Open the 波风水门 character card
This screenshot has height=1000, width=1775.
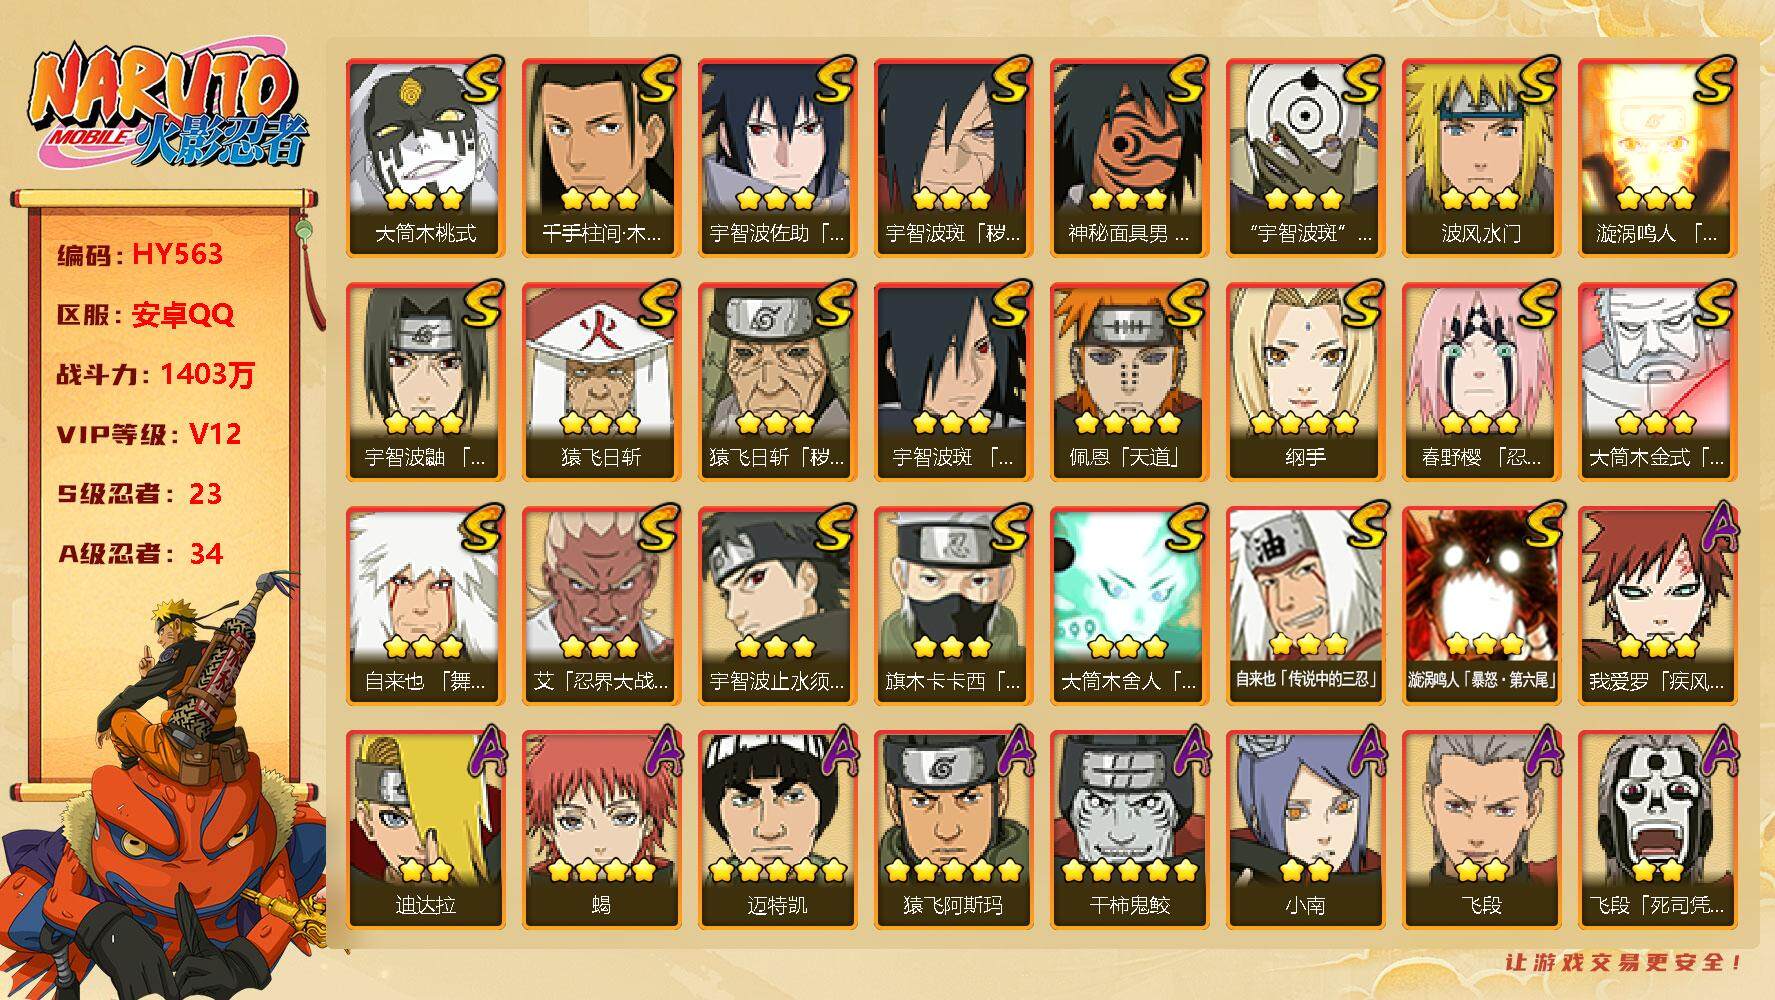click(x=1481, y=158)
